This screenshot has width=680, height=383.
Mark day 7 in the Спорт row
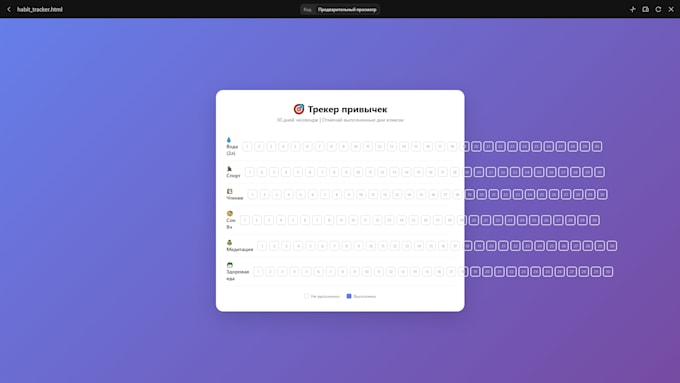click(322, 172)
